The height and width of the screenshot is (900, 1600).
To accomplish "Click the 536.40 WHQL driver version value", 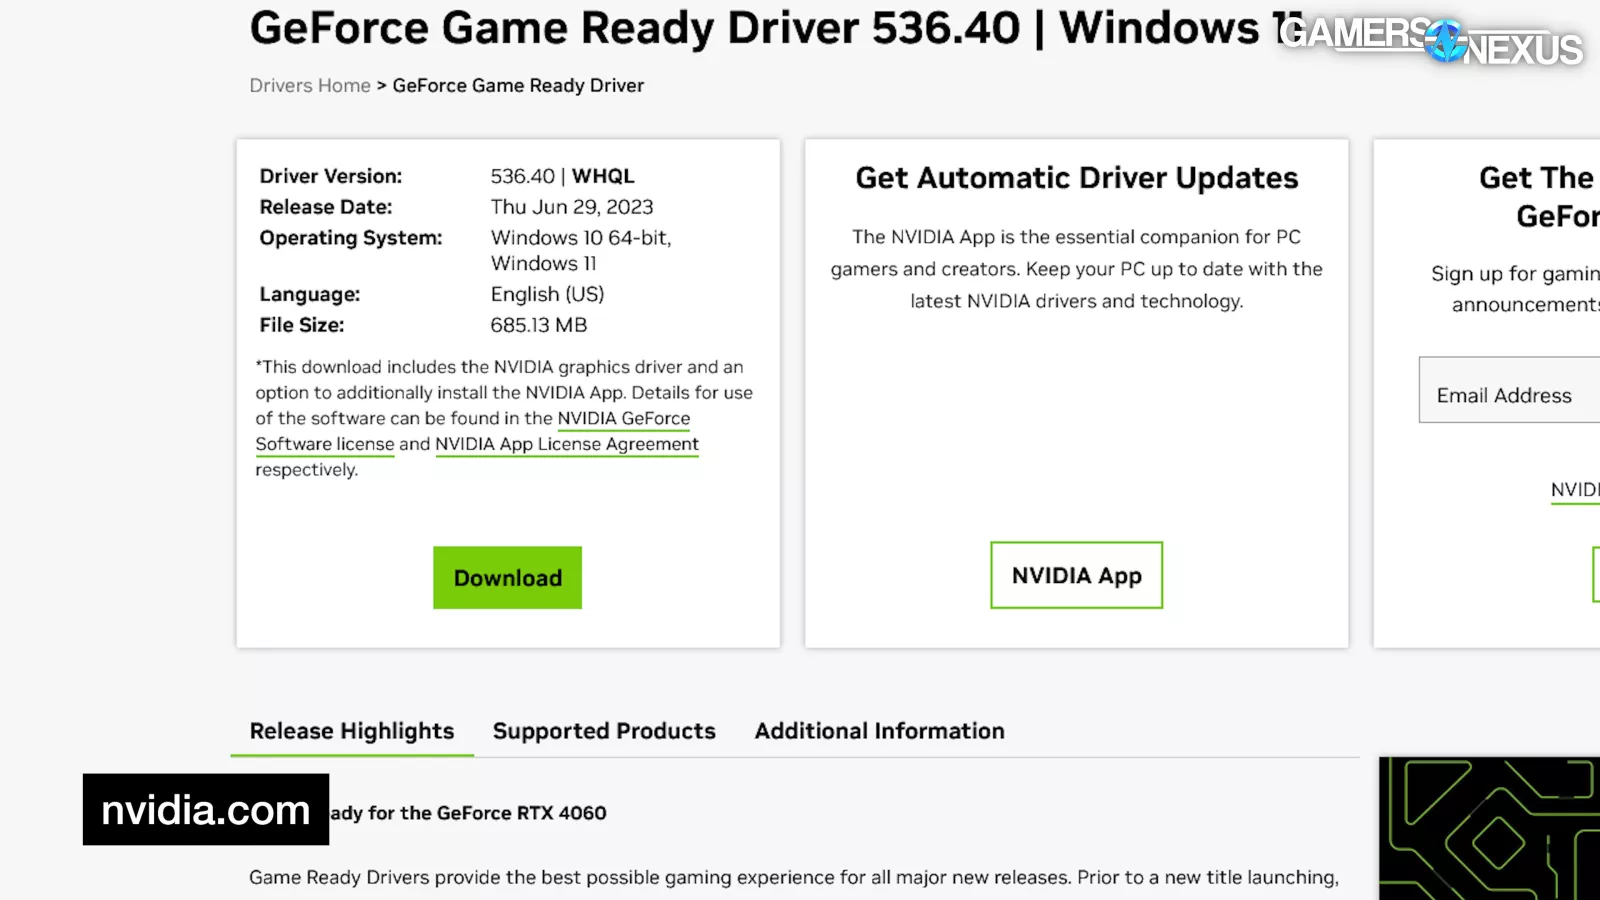I will click(x=562, y=176).
